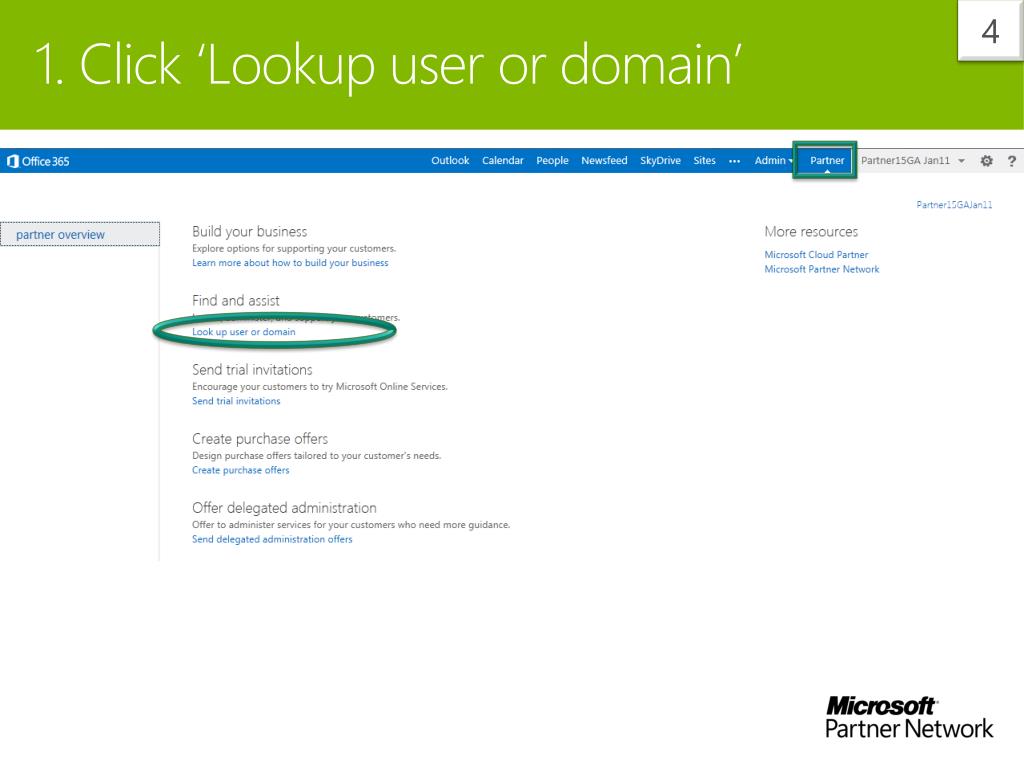The image size is (1024, 768).
Task: Expand the Admin dropdown menu
Action: [x=773, y=161]
